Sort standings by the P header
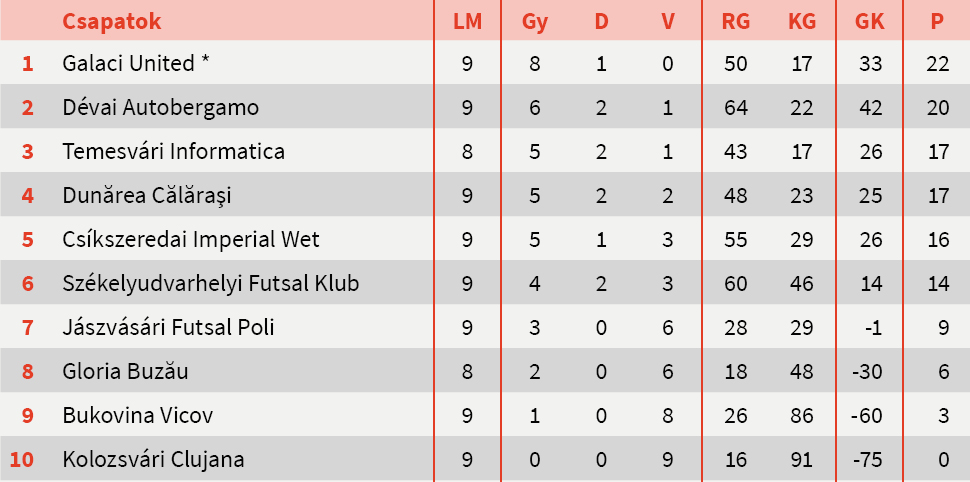Viewport: 970px width, 482px height. click(x=937, y=21)
